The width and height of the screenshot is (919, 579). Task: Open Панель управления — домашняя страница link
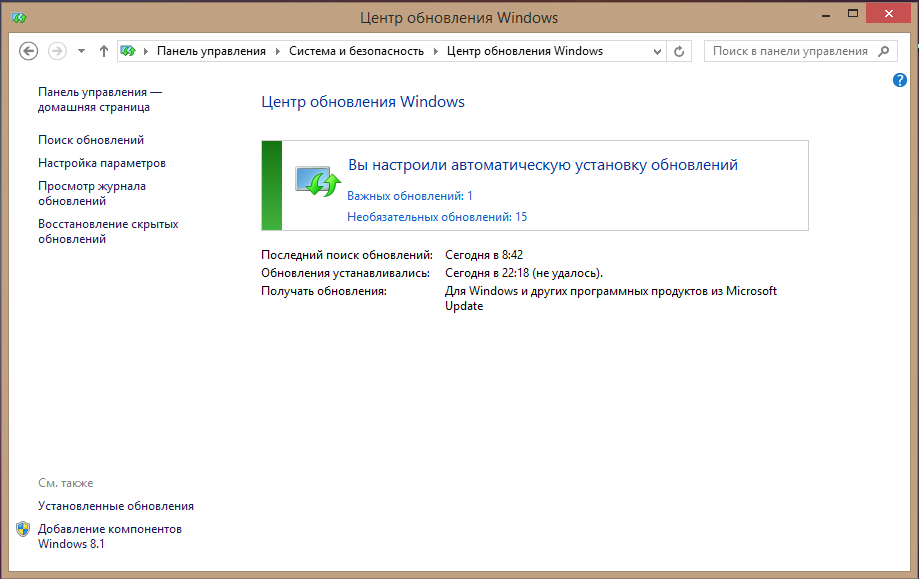pyautogui.click(x=100, y=100)
